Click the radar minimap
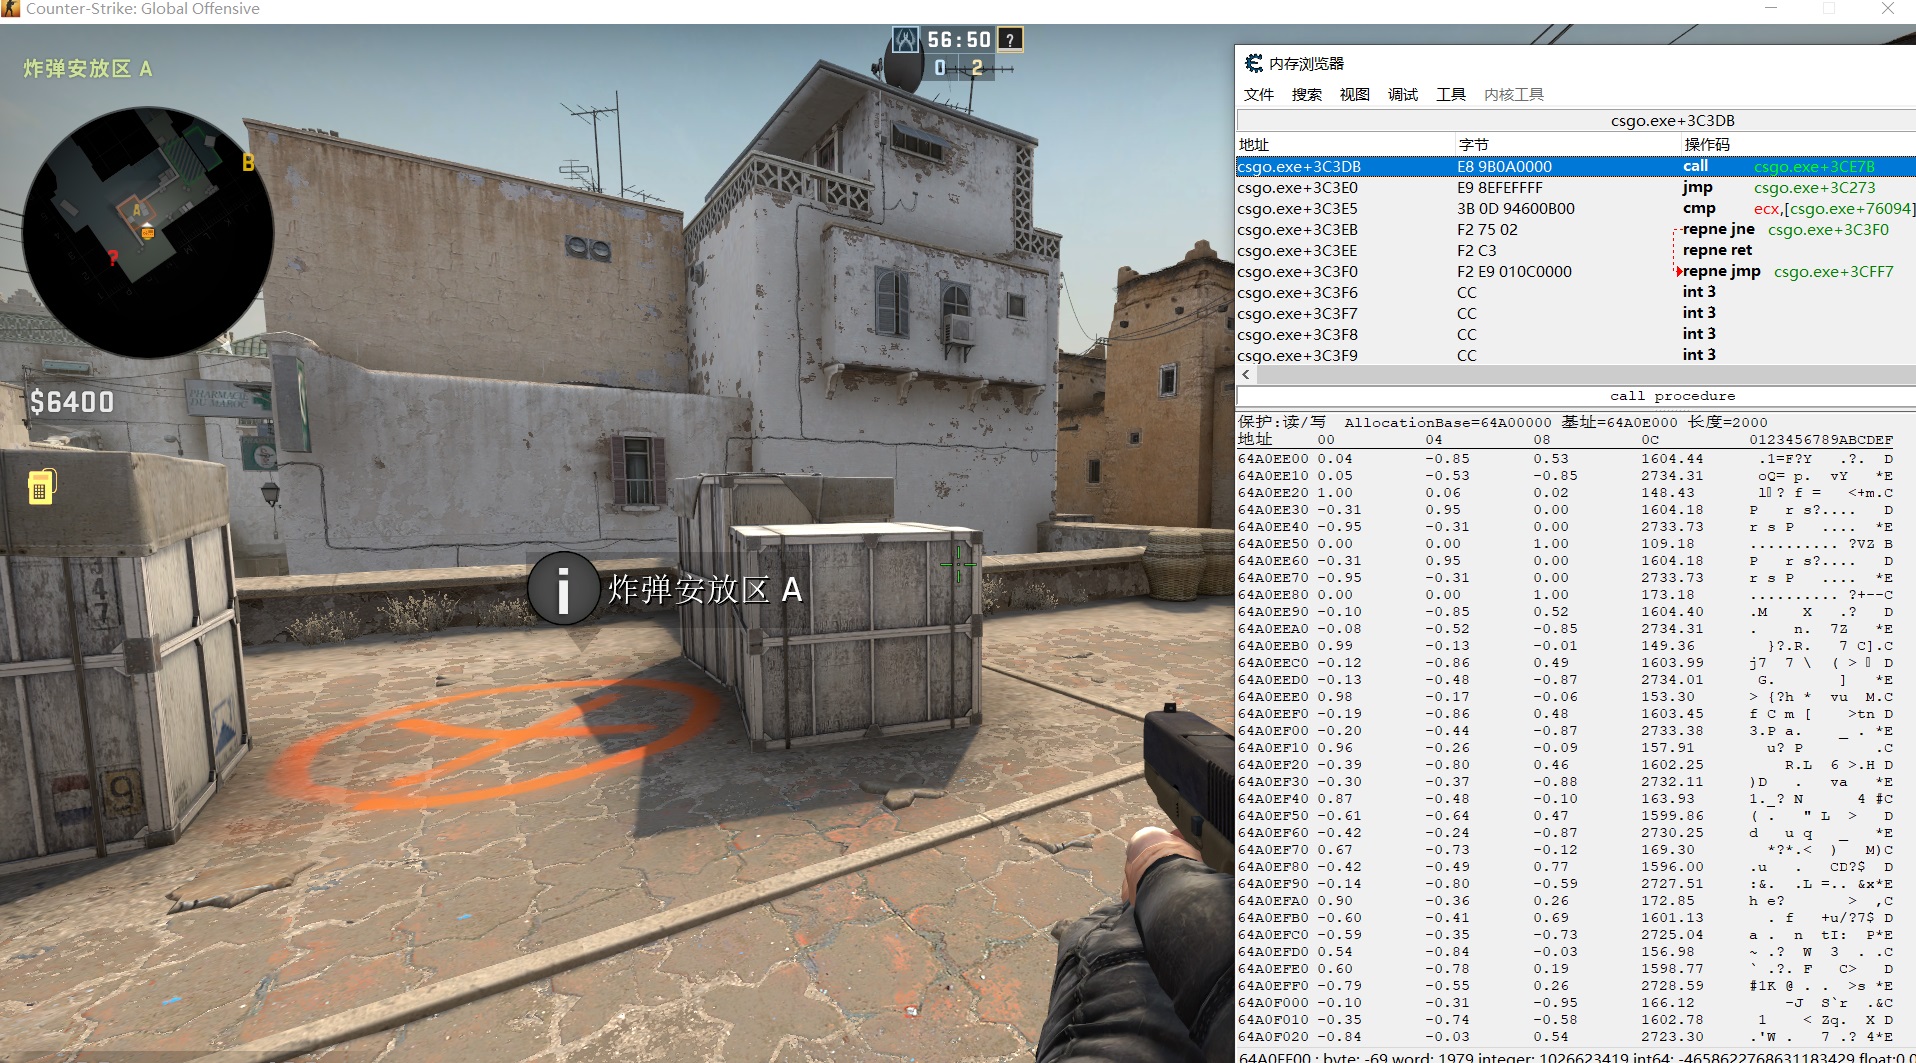The height and width of the screenshot is (1063, 1916). pyautogui.click(x=147, y=232)
